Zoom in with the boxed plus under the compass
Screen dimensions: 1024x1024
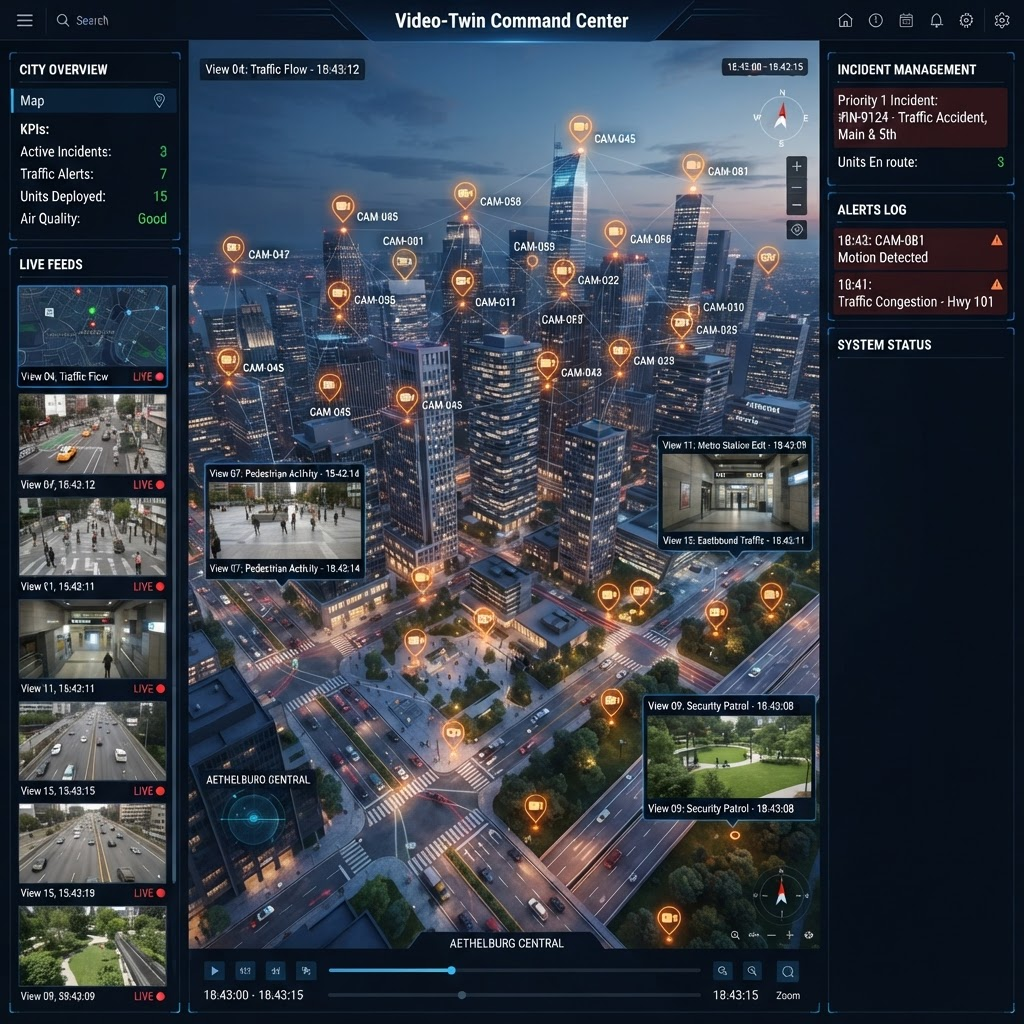pos(797,167)
